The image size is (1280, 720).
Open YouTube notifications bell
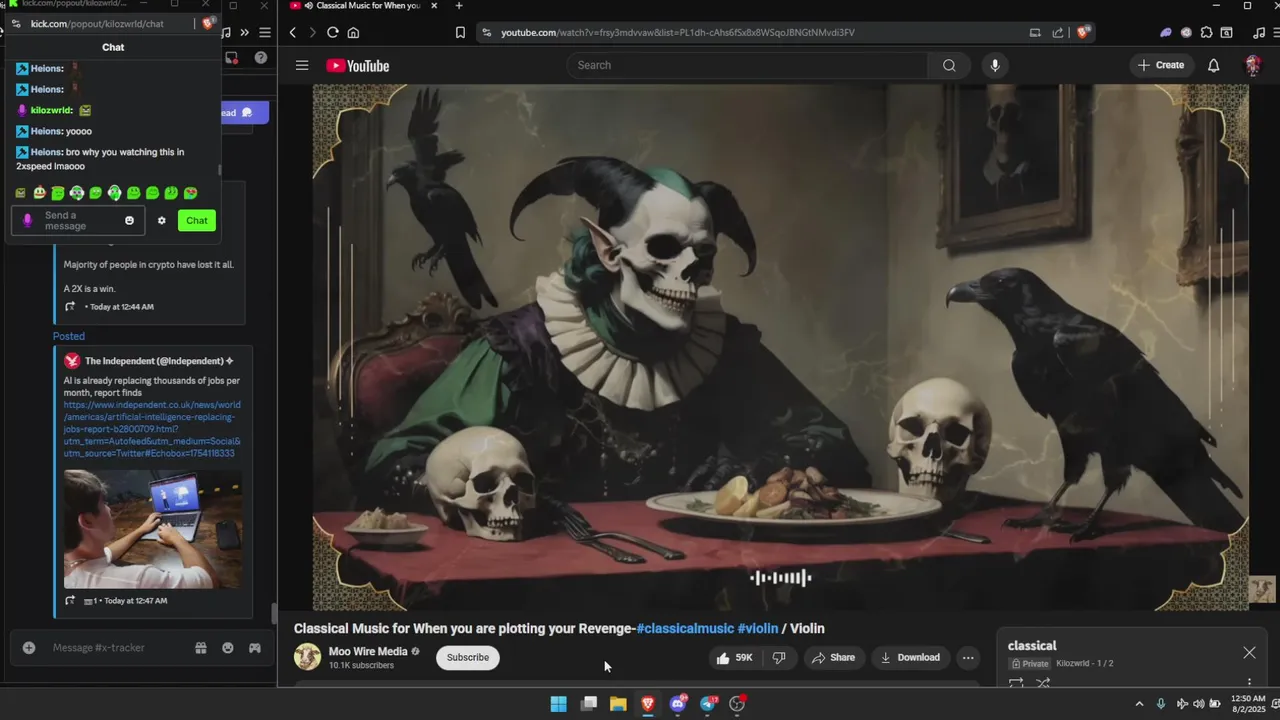click(x=1213, y=66)
